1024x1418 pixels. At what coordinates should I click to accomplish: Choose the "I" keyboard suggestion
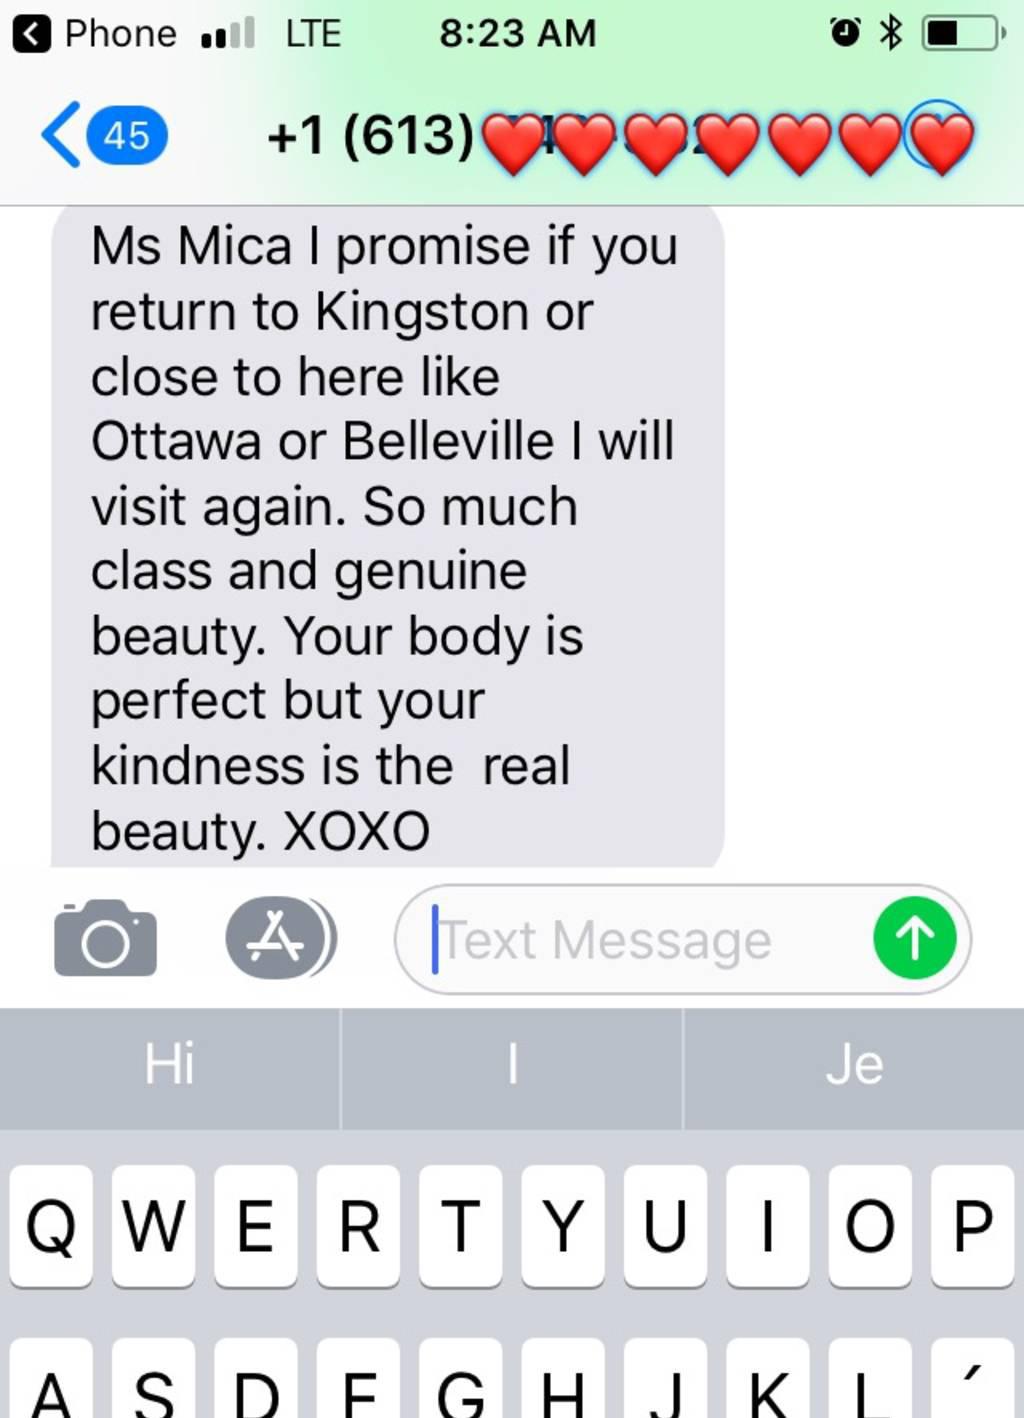512,1065
